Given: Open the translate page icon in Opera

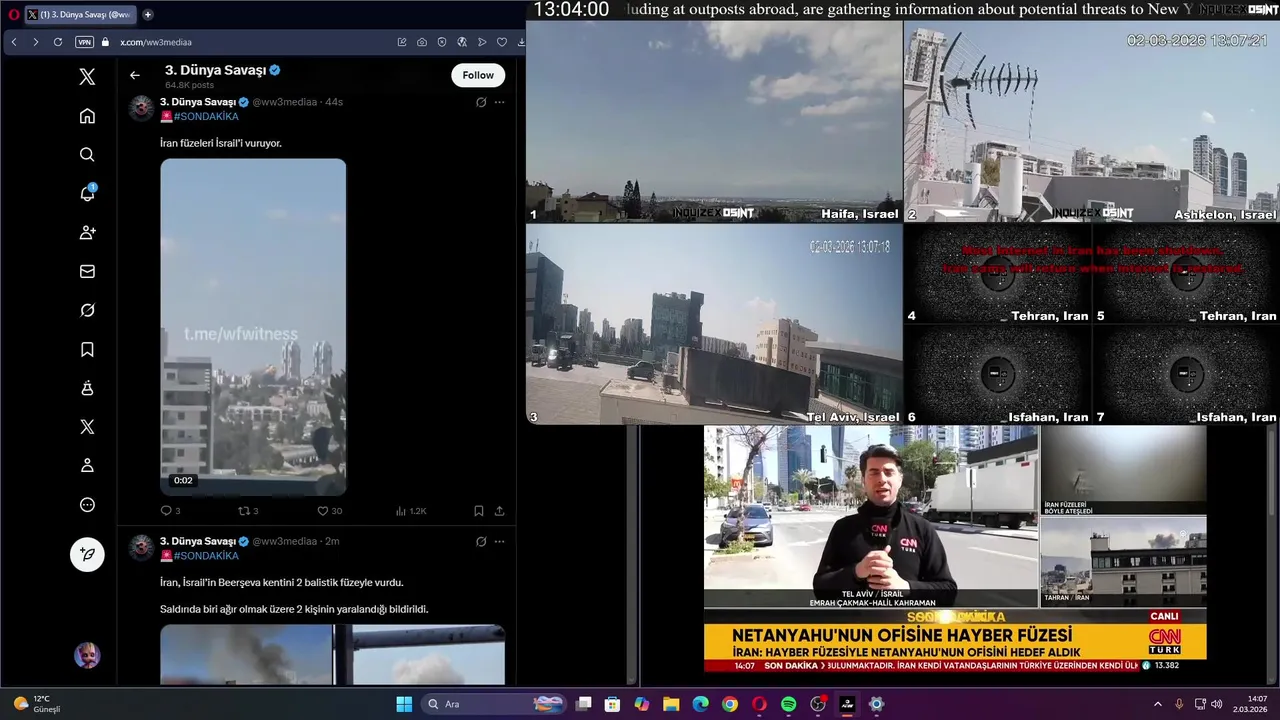Looking at the screenshot, I should [x=462, y=42].
